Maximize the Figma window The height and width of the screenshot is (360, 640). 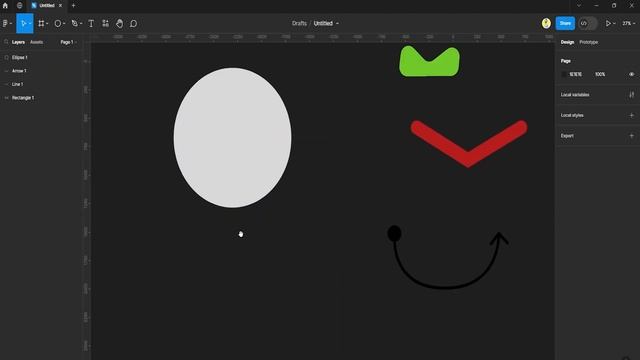614,6
